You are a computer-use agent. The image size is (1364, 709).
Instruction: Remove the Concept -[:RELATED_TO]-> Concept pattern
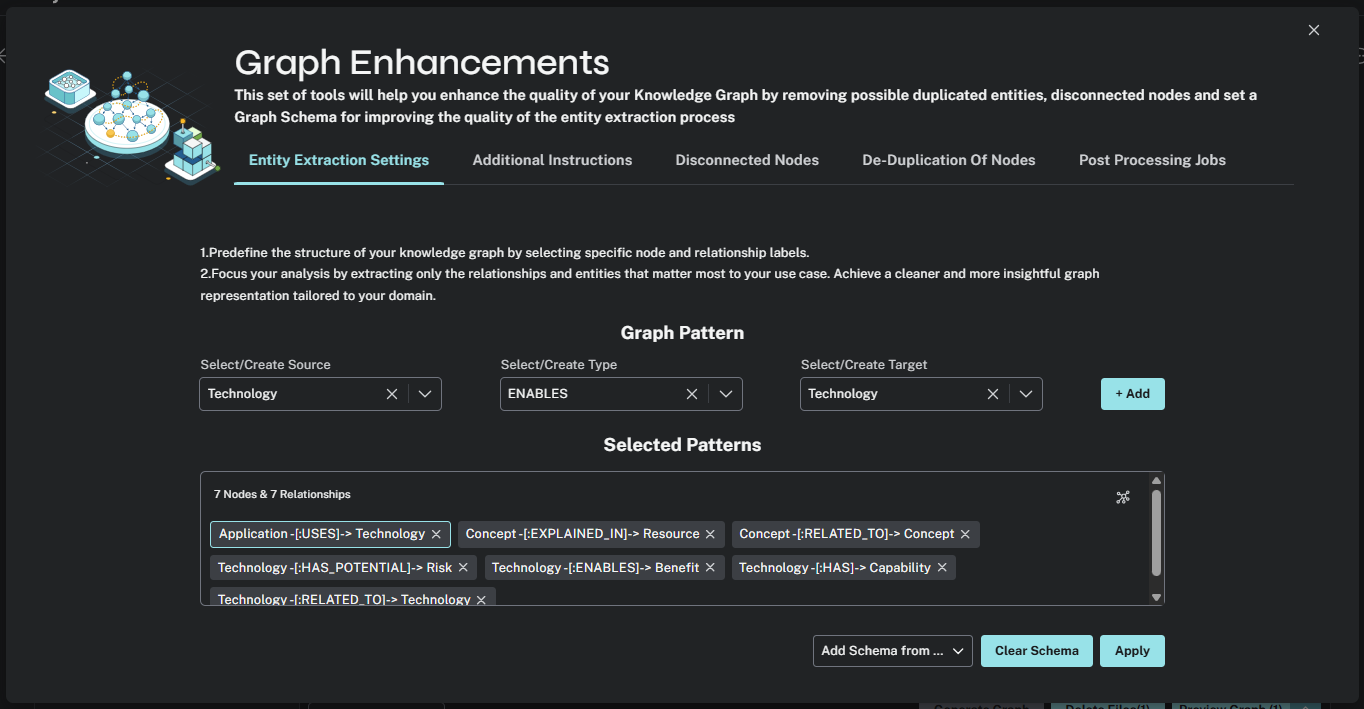[x=965, y=533]
